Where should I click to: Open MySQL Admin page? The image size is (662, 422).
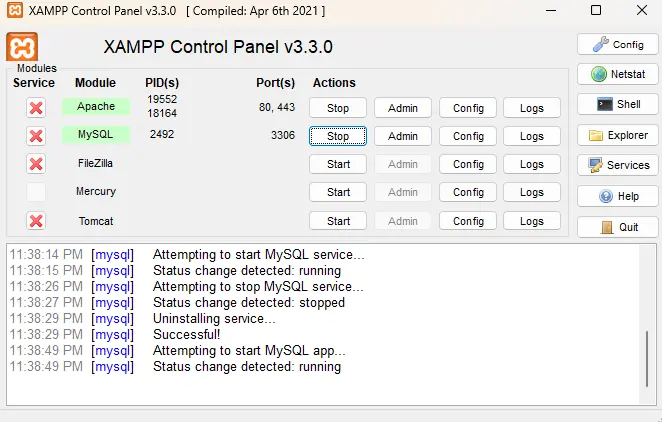[x=403, y=136]
